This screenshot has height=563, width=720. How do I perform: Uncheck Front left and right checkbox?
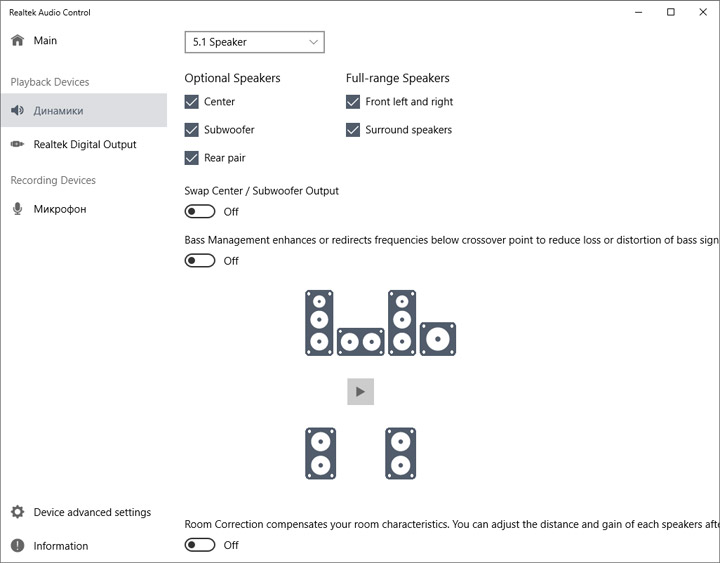pyautogui.click(x=353, y=102)
